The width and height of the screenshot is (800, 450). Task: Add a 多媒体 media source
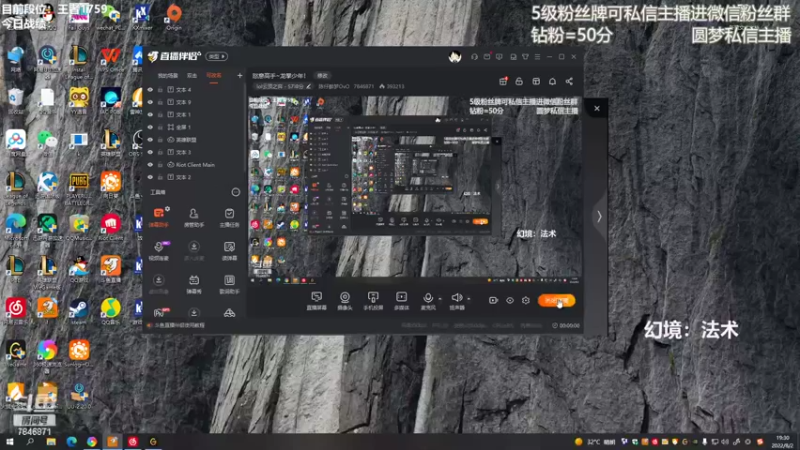tap(402, 301)
